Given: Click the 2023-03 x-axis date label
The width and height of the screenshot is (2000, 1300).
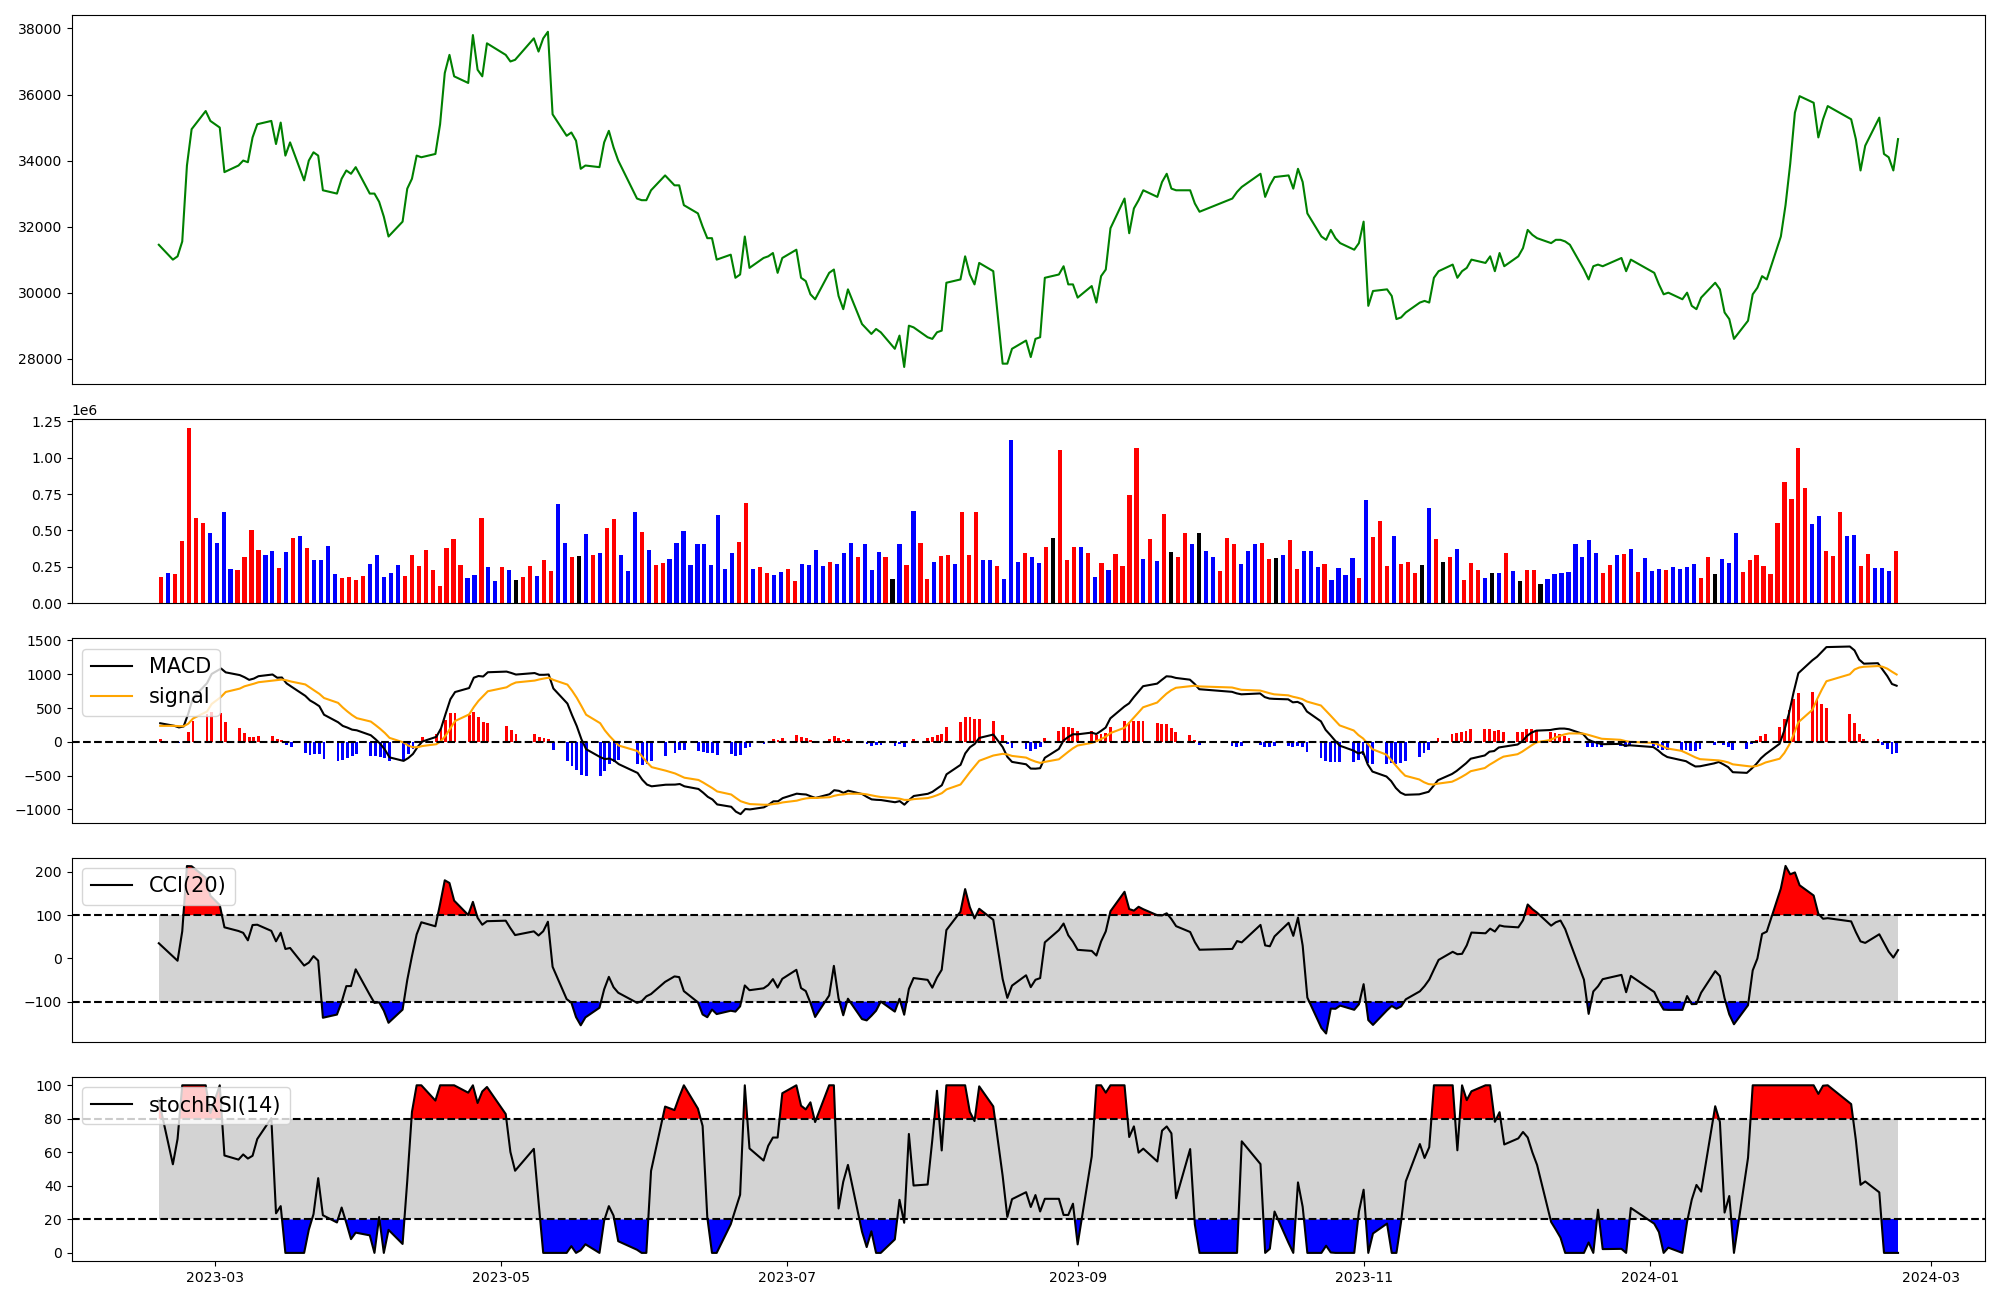Looking at the screenshot, I should tap(215, 1277).
